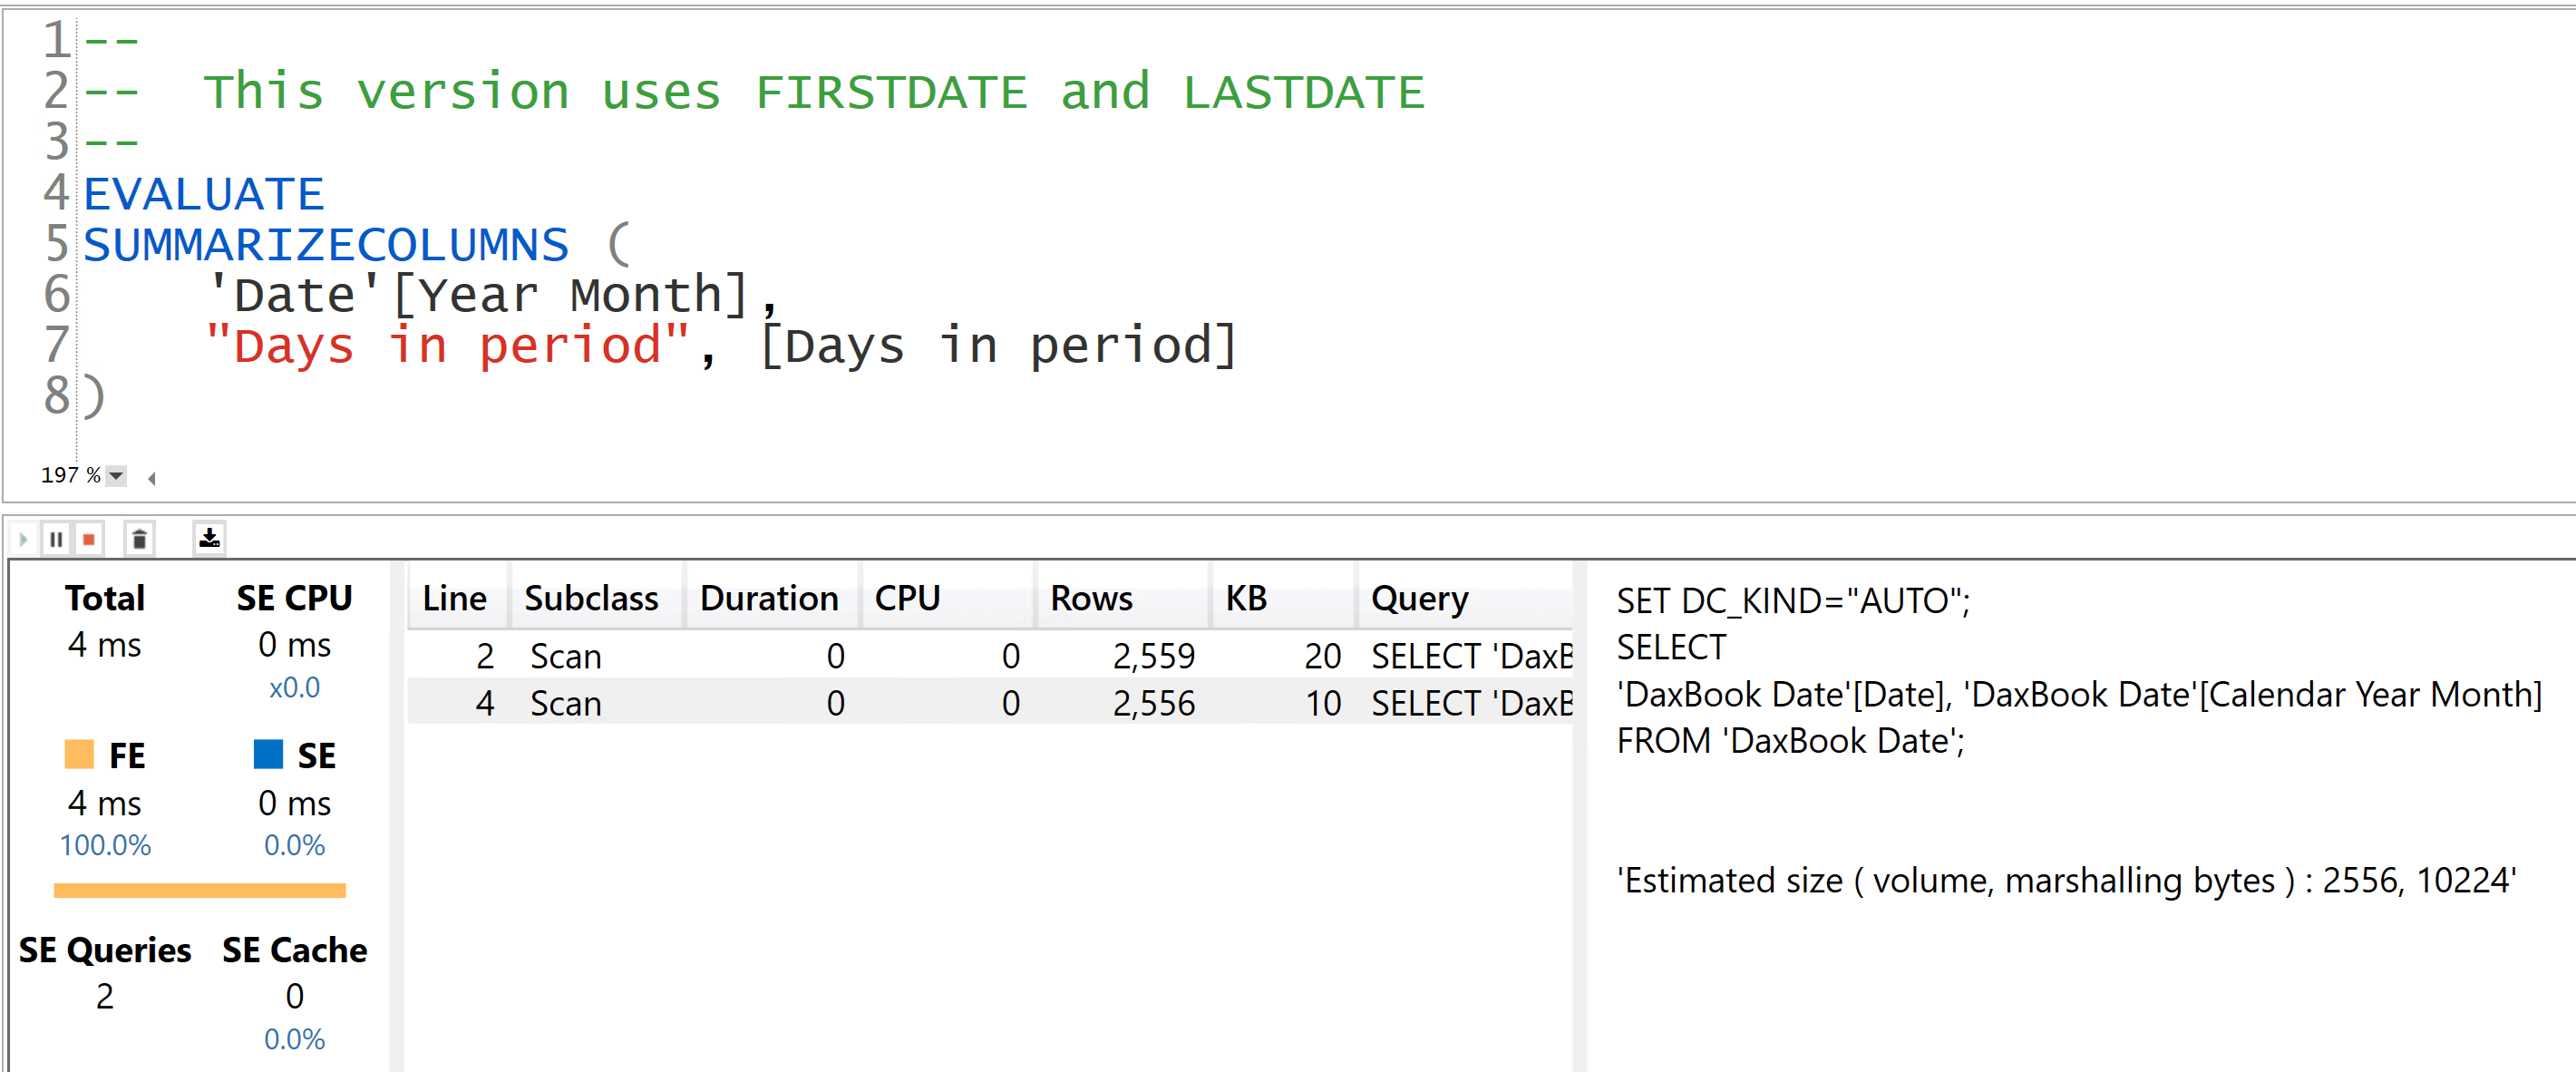The width and height of the screenshot is (2576, 1072).
Task: Click the dotted splitter grip above the zoom control
Action: coord(76,450)
